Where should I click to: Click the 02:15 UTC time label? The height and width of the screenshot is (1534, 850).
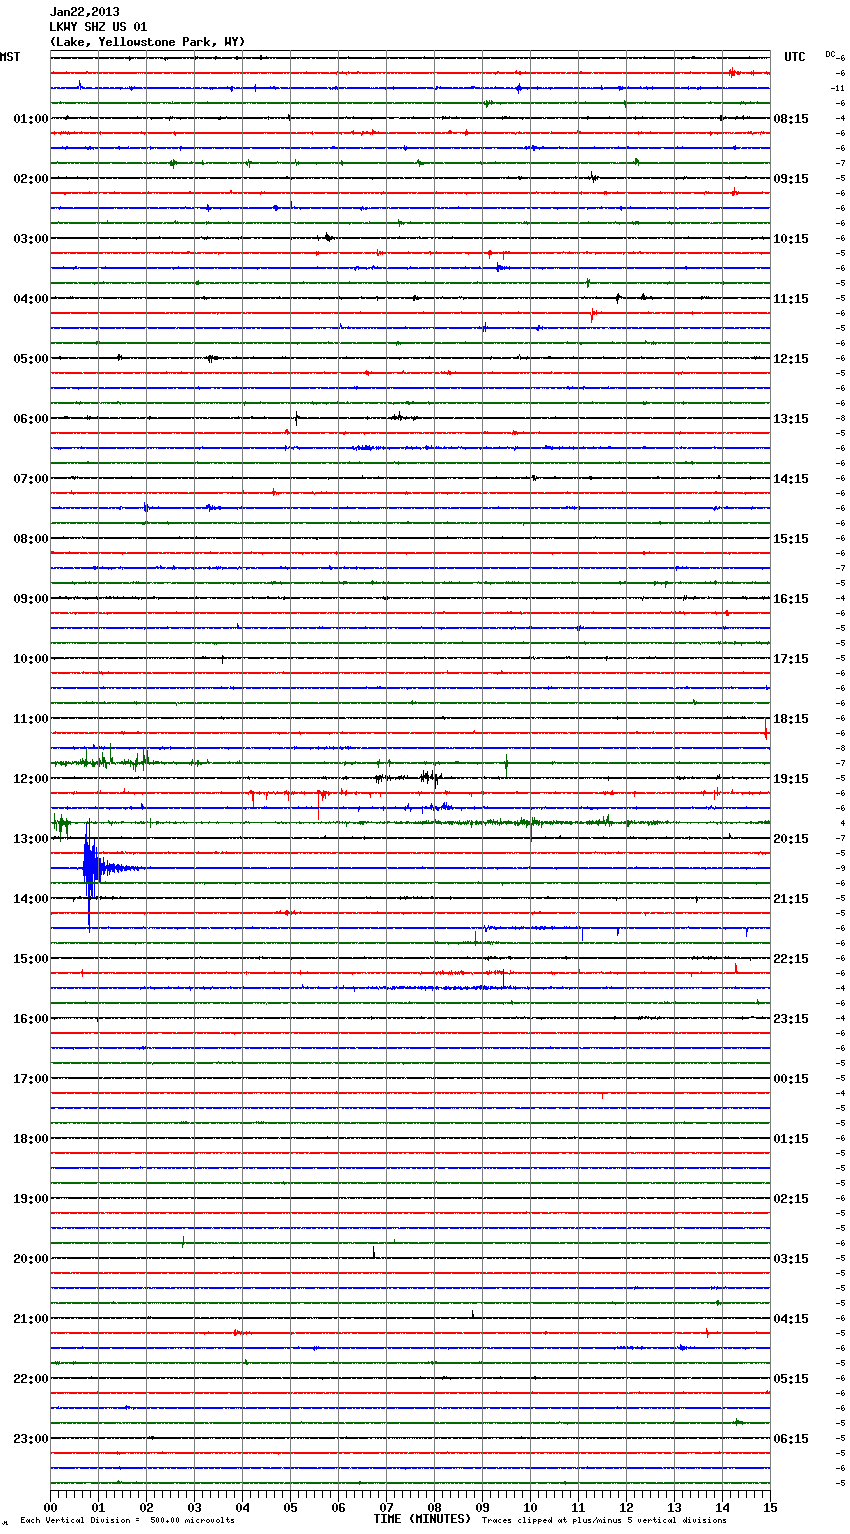pyautogui.click(x=791, y=1199)
